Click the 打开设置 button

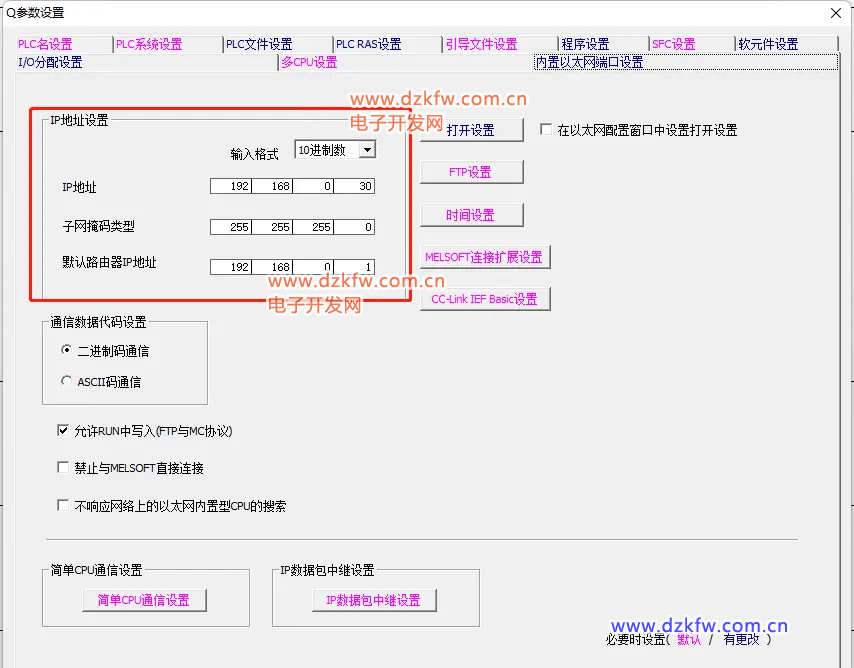tap(471, 130)
